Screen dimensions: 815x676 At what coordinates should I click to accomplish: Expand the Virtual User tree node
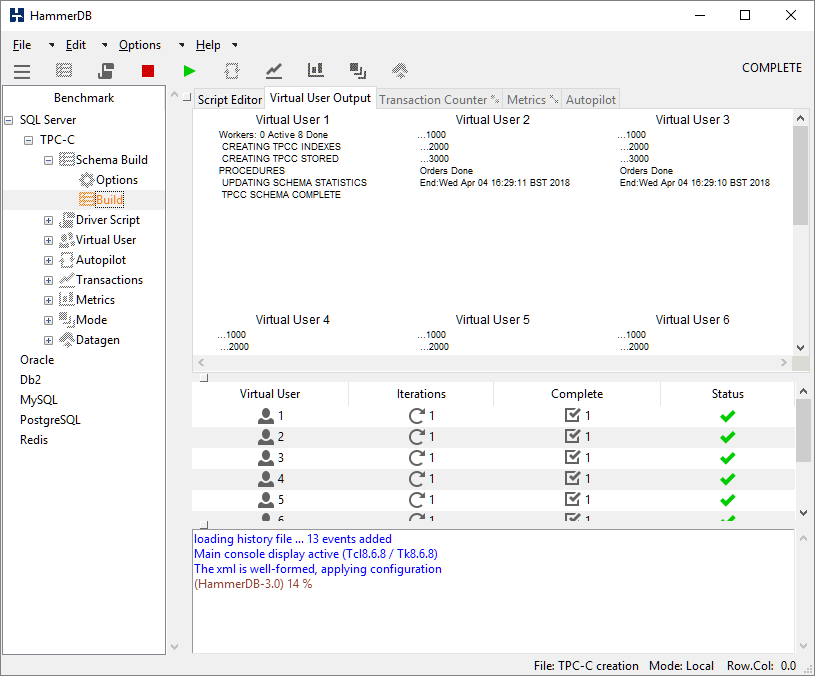coord(48,241)
